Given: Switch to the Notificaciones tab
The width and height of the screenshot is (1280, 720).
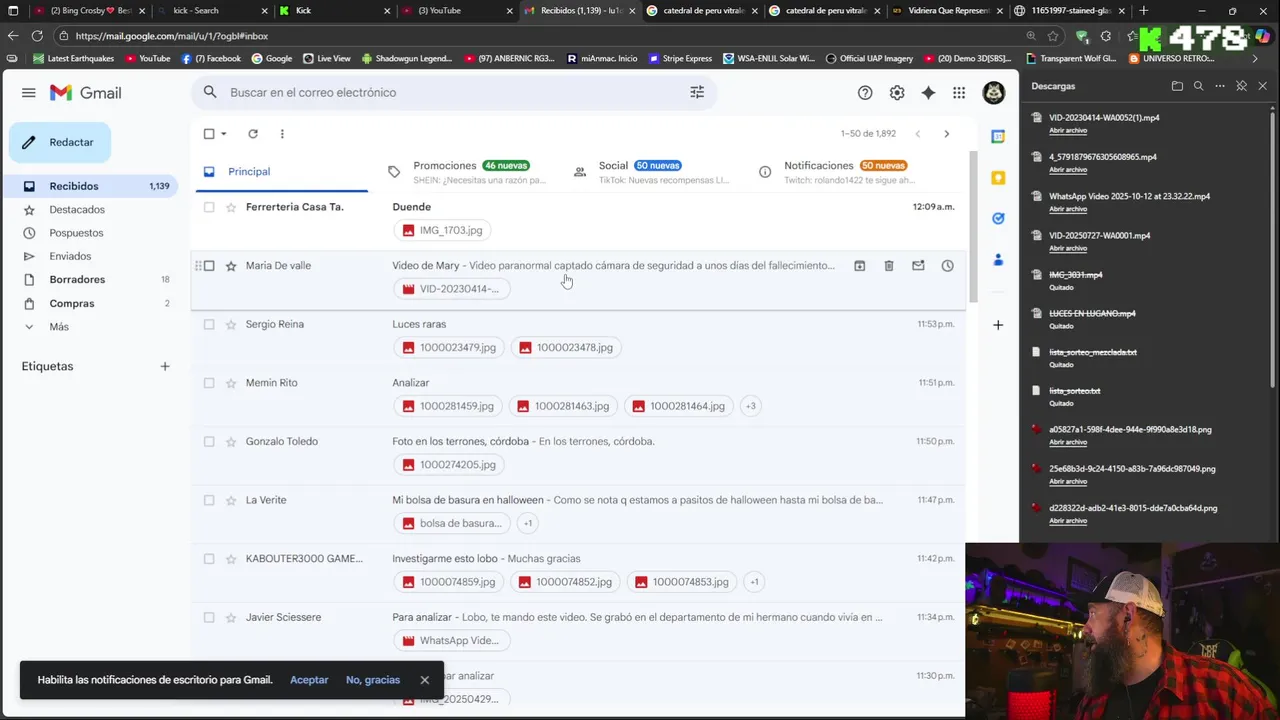Looking at the screenshot, I should point(840,172).
